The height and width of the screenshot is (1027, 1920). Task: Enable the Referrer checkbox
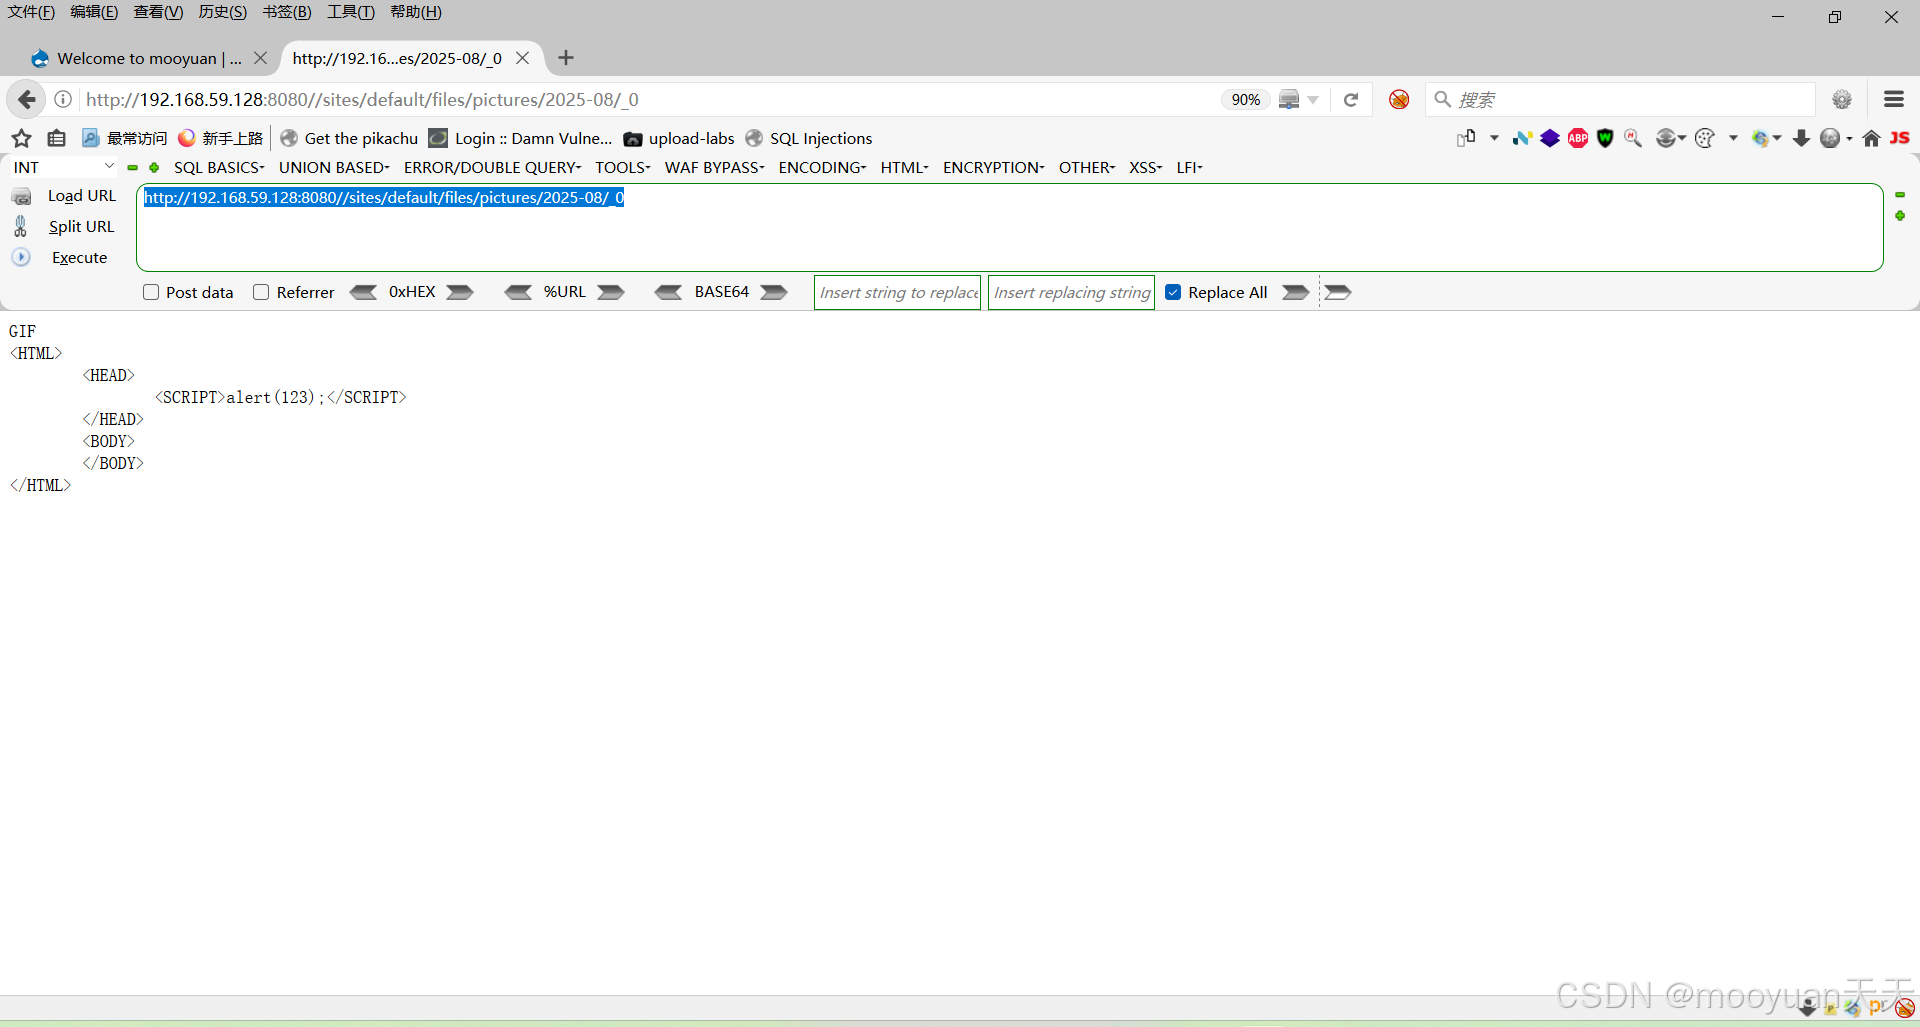(261, 292)
